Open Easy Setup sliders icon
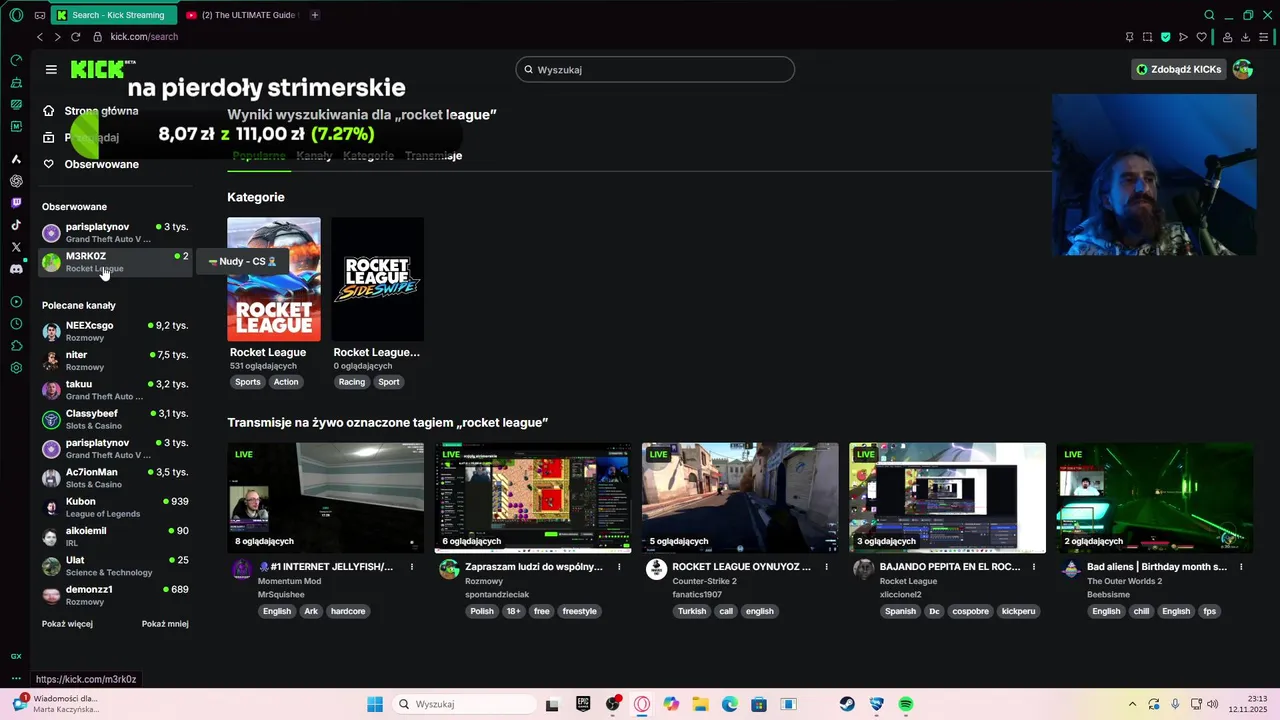Screen dimensions: 1280x720 (1264, 37)
